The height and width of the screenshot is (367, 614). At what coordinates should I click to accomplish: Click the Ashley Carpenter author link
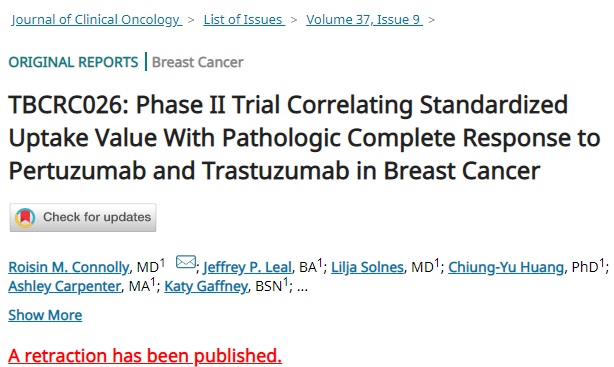pyautogui.click(x=65, y=286)
